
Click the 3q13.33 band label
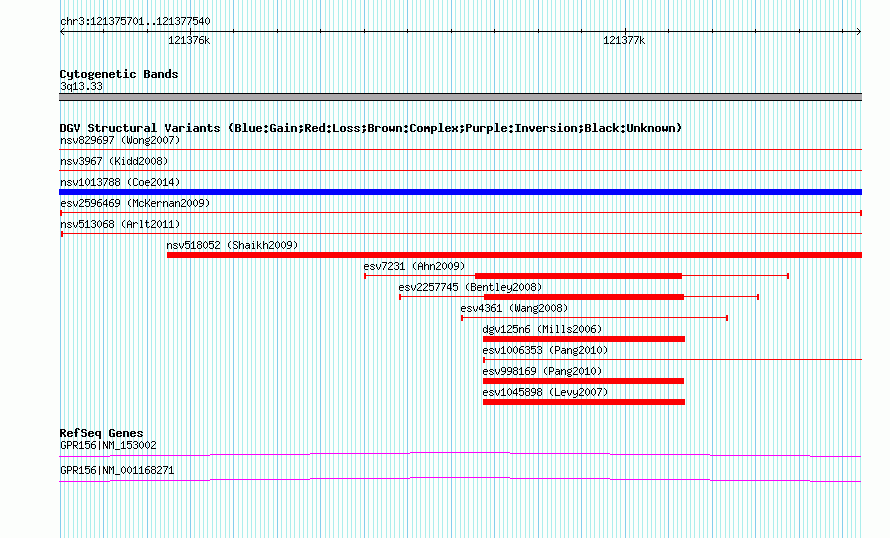[81, 86]
